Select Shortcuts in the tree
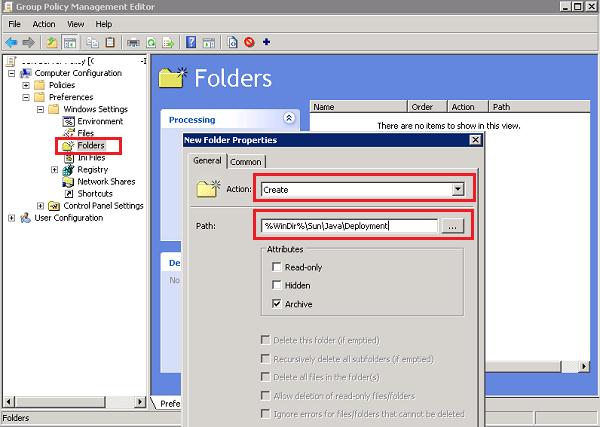This screenshot has width=600, height=427. click(x=96, y=193)
